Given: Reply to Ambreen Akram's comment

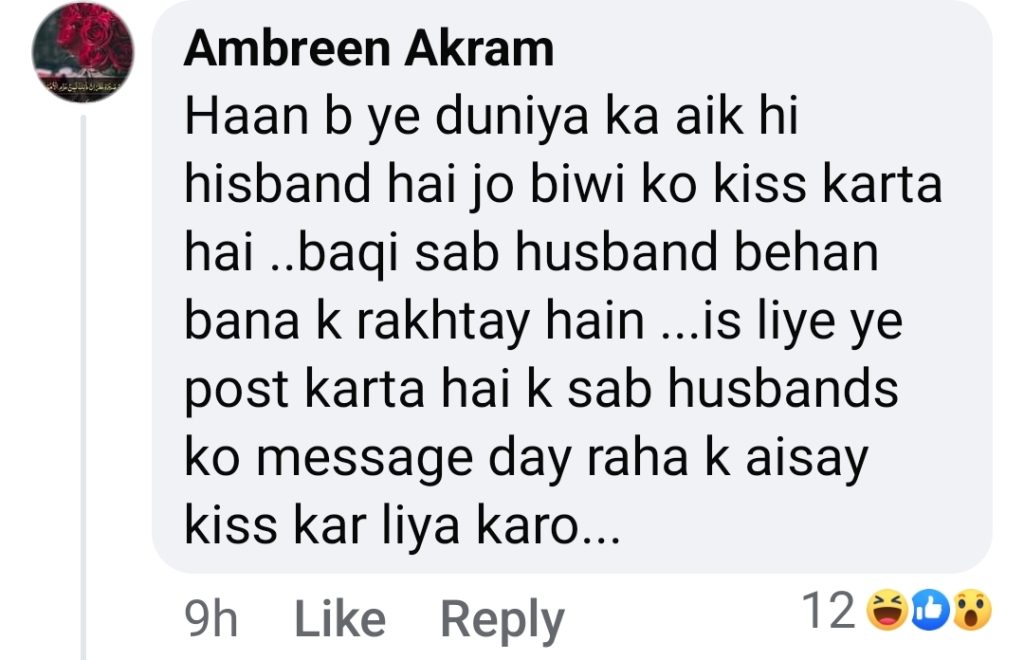Looking at the screenshot, I should [x=502, y=620].
